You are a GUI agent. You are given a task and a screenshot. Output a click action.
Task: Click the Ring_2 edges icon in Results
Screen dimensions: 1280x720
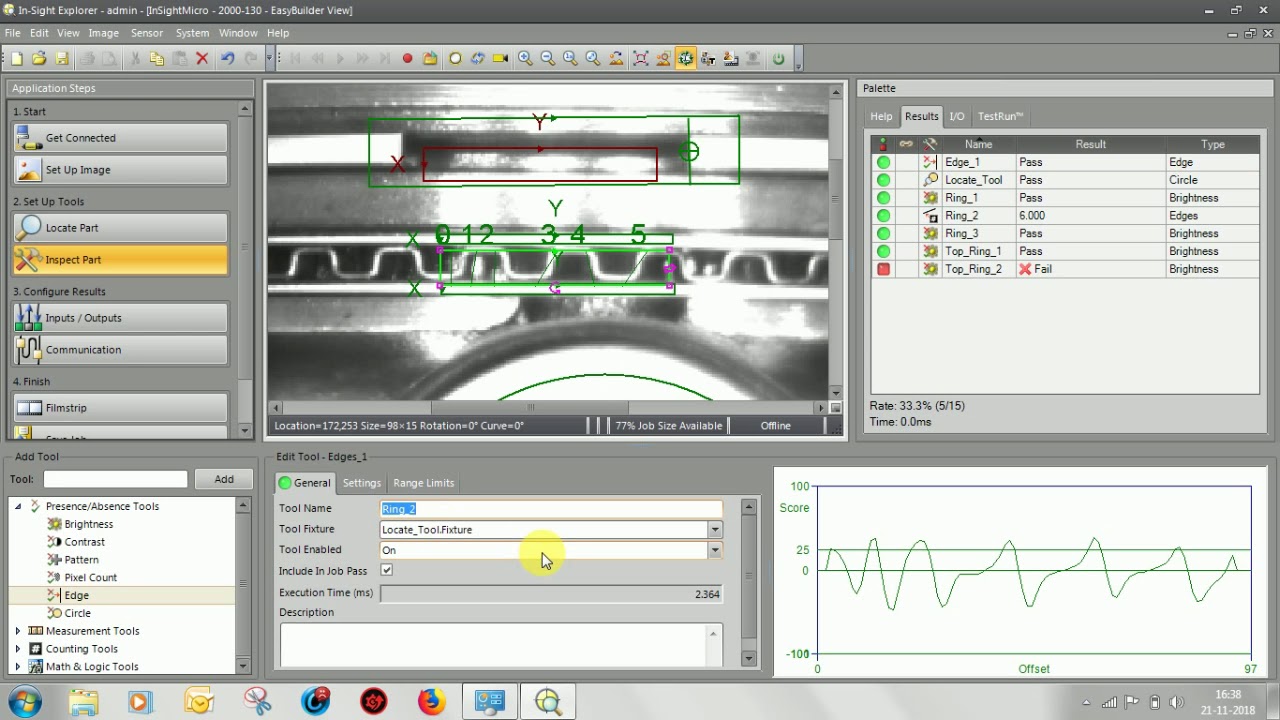[x=931, y=216]
